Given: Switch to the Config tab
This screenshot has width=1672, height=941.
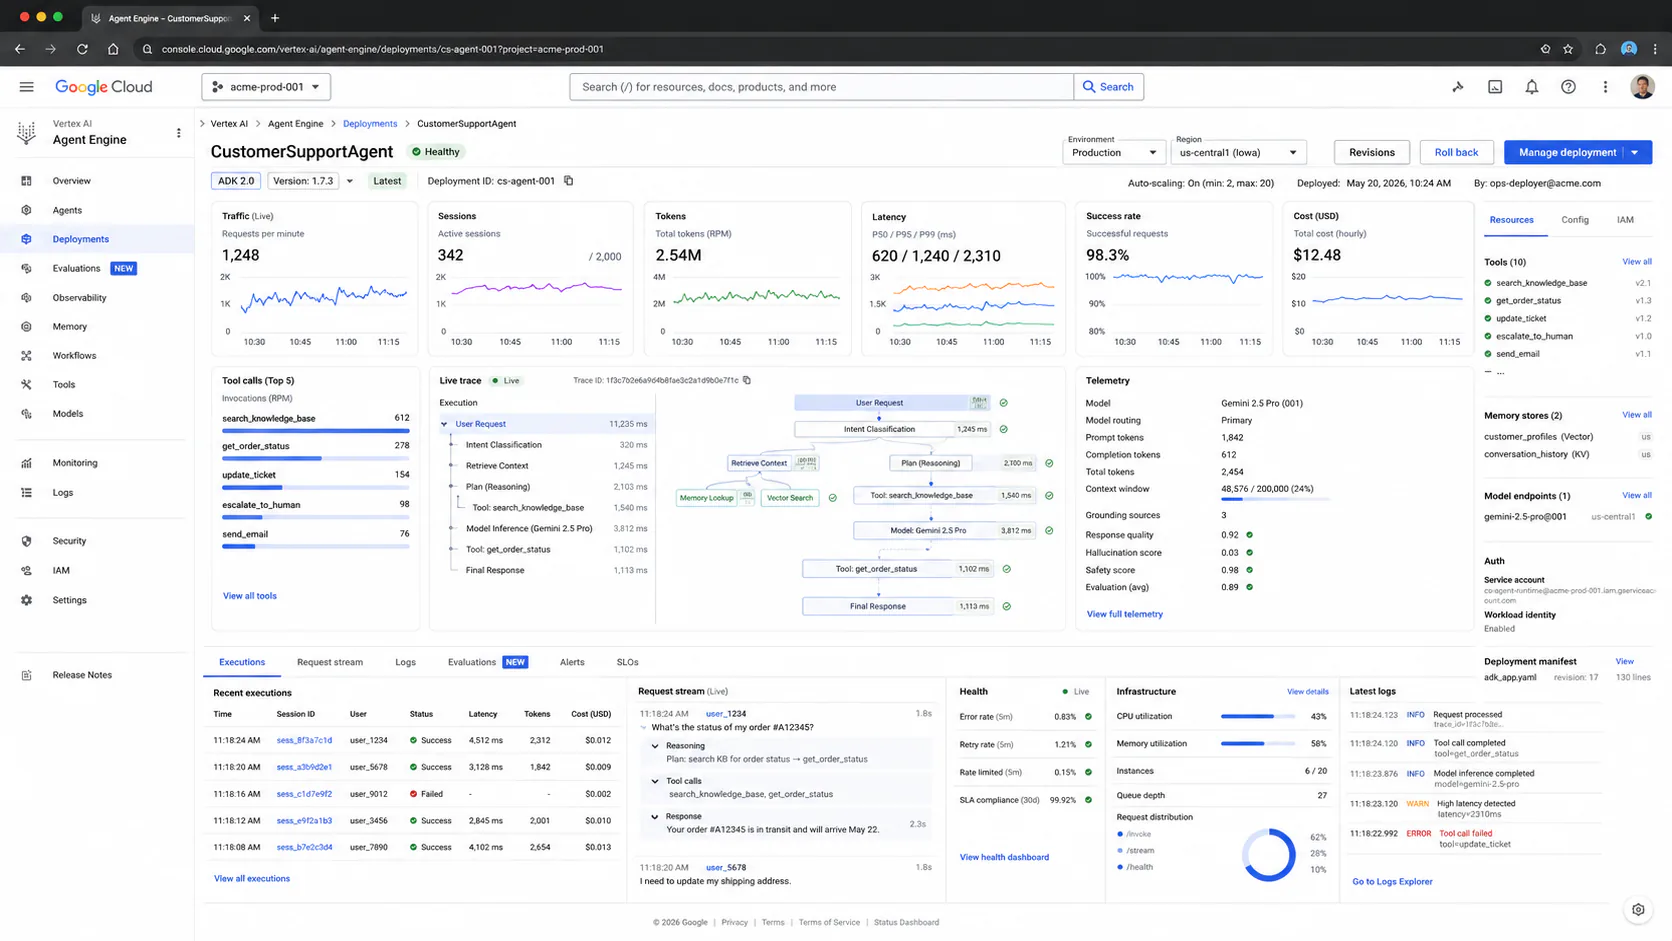Looking at the screenshot, I should pos(1575,220).
